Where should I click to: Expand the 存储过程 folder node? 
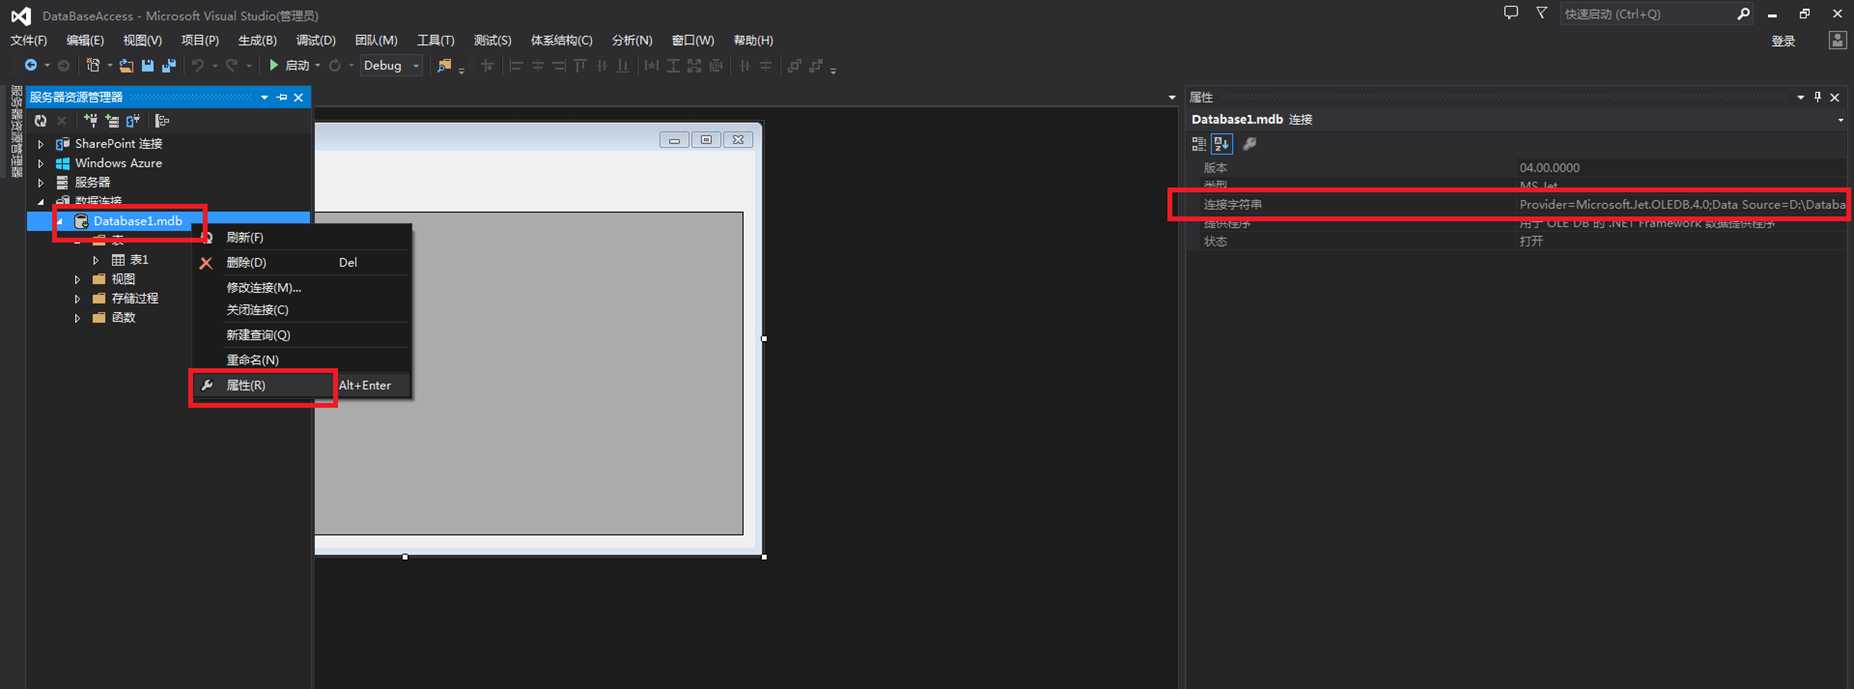[77, 299]
